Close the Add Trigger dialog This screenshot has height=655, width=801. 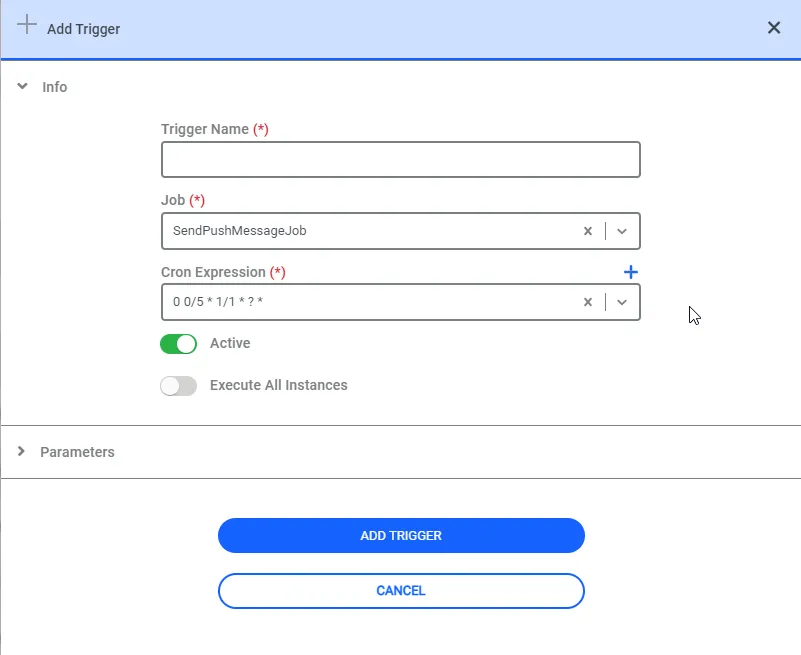773,28
